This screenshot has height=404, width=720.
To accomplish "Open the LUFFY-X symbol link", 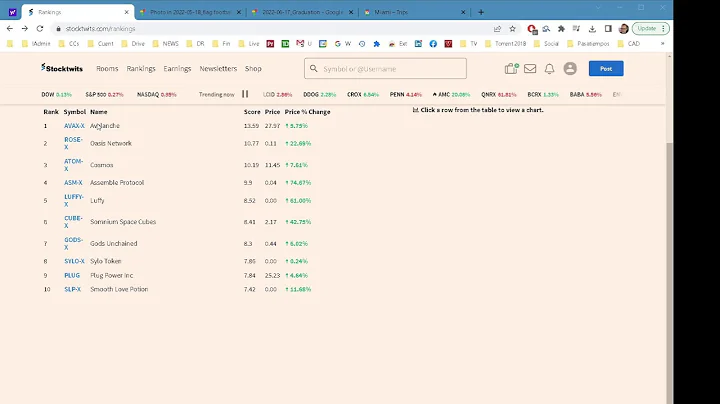I will click(x=73, y=201).
